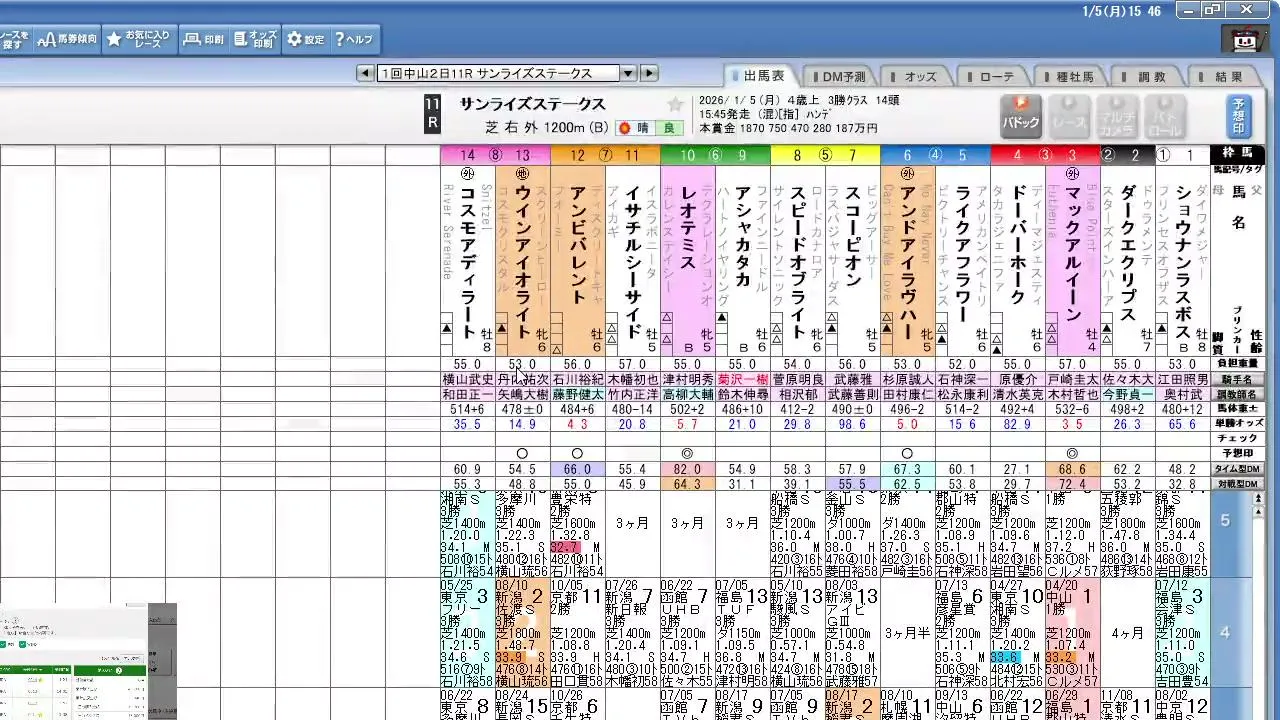Click the 予想印 mark cell for マックアルイーン
This screenshot has height=720, width=1280.
pos(1073,454)
